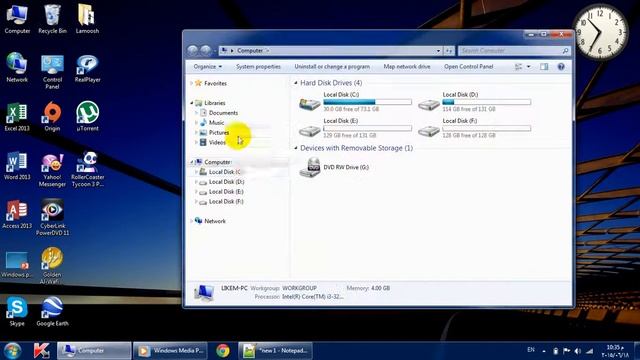Open the Explorer help question-mark icon
The width and height of the screenshot is (640, 360).
point(561,67)
